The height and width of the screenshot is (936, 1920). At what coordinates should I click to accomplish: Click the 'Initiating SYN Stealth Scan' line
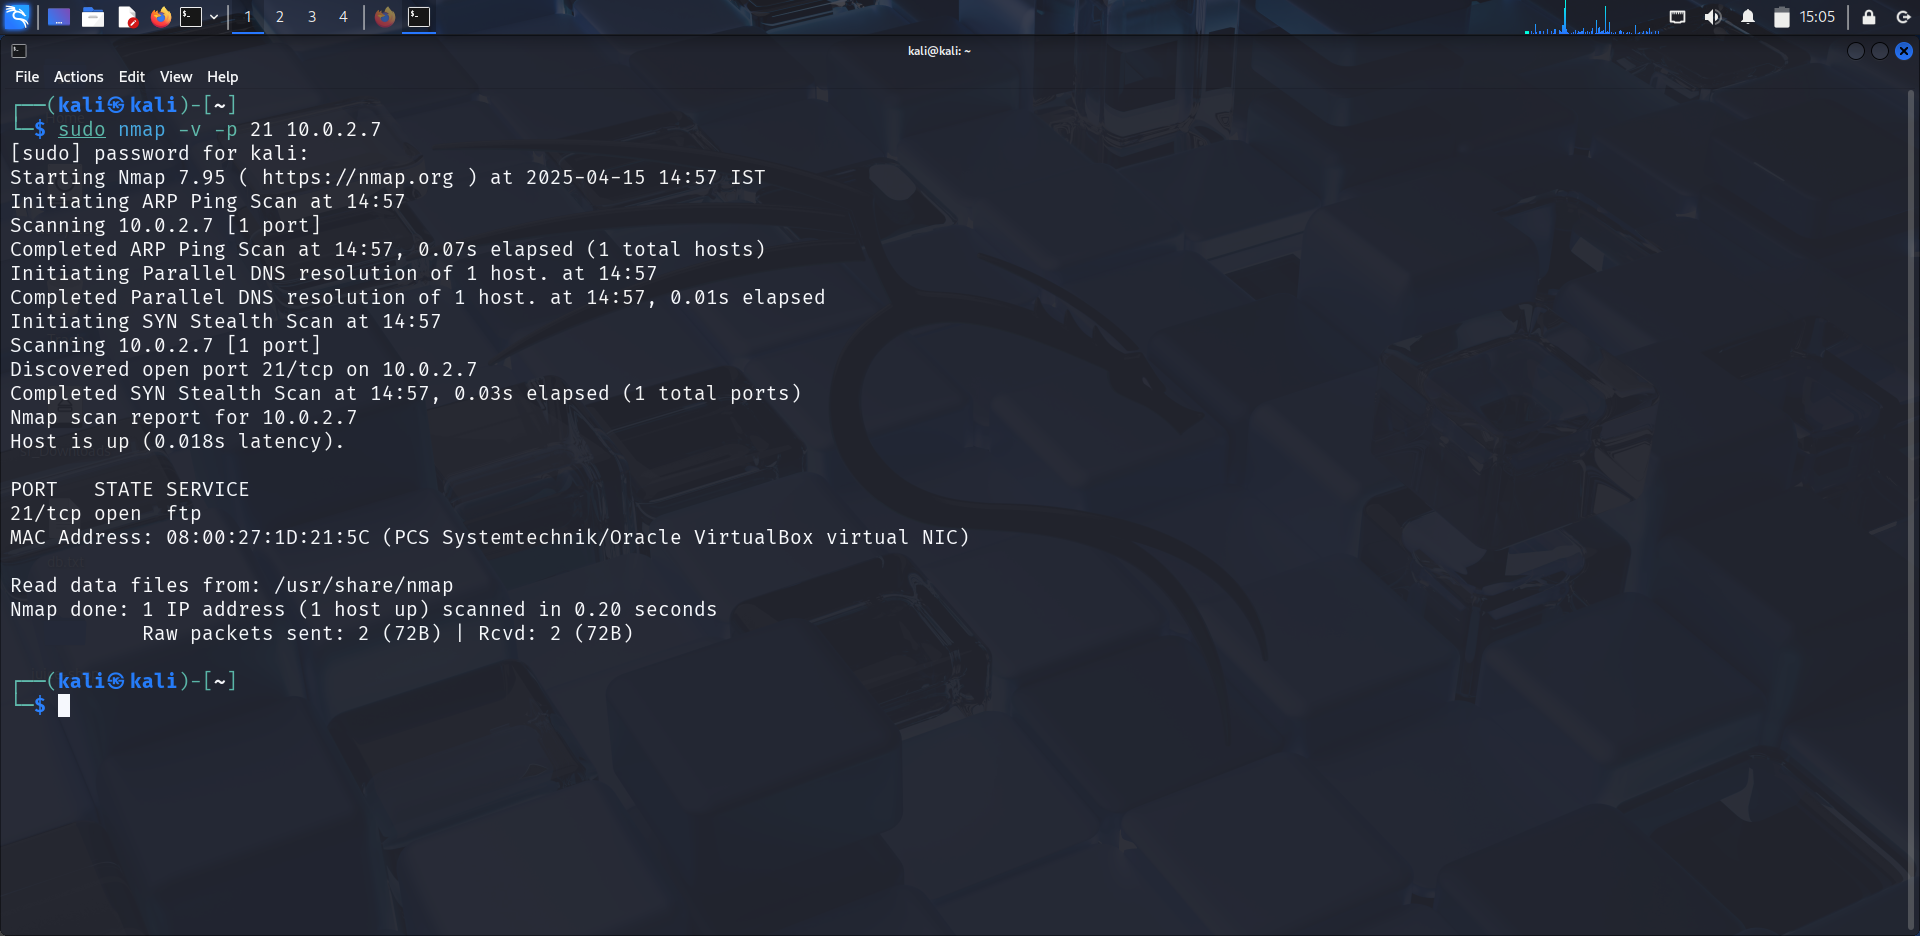(x=226, y=322)
